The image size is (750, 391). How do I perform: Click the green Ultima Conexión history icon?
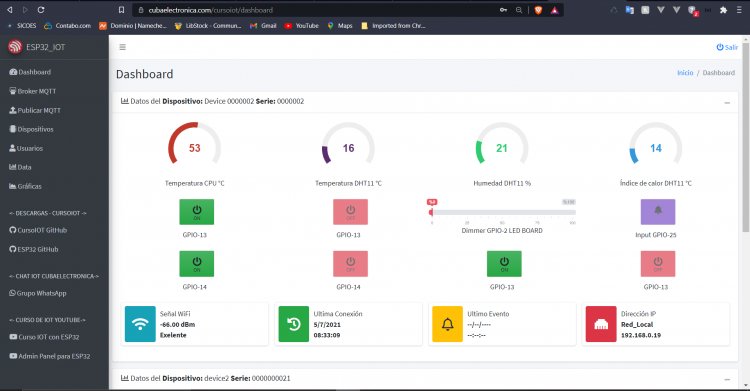[294, 324]
